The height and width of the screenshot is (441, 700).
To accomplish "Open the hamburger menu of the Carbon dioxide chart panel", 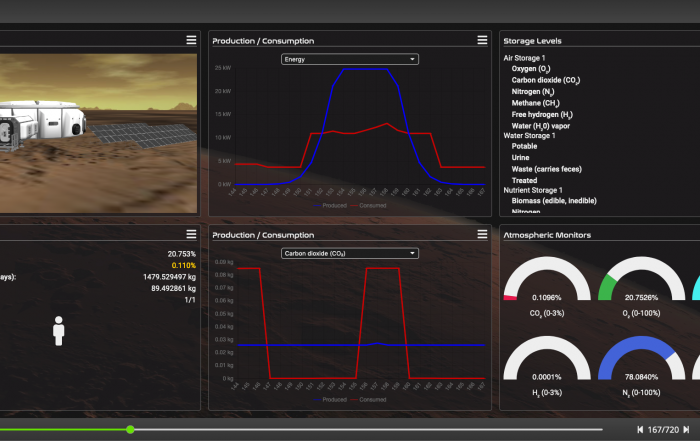I will (481, 234).
